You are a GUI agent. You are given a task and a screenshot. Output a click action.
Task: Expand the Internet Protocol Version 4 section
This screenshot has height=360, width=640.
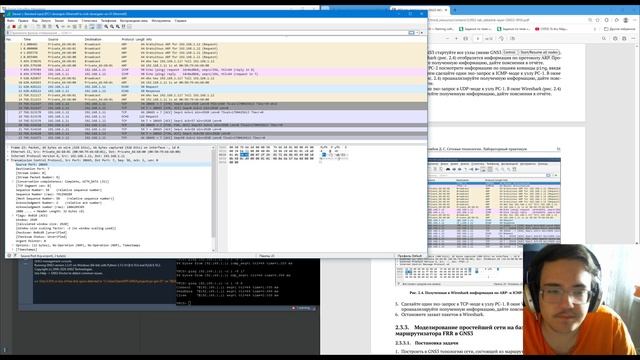click(8, 156)
